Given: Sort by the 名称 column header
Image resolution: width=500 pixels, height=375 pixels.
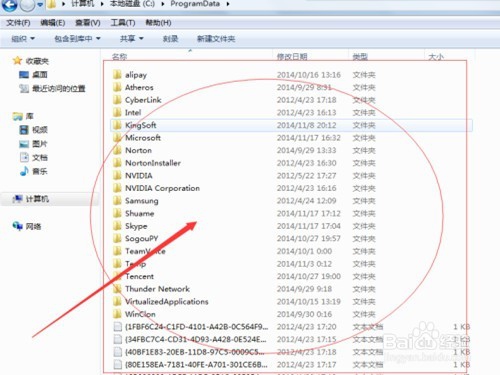Looking at the screenshot, I should pyautogui.click(x=120, y=56).
